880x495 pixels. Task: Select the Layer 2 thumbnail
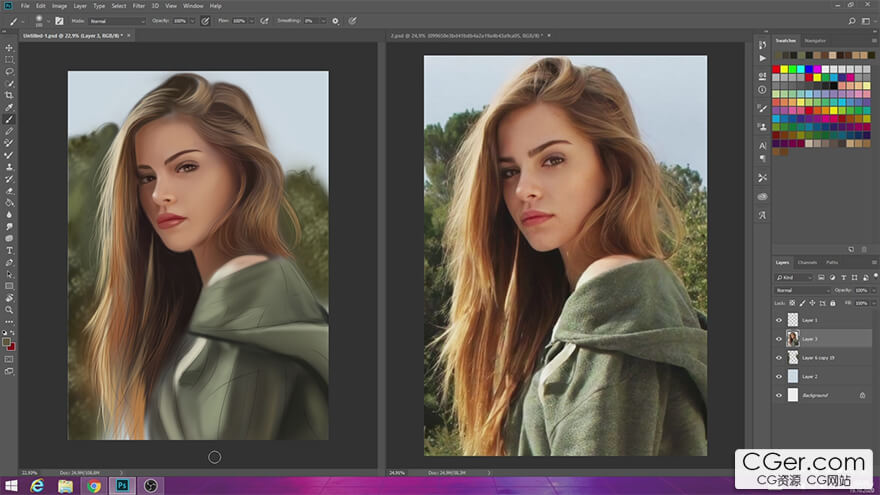[x=792, y=377]
